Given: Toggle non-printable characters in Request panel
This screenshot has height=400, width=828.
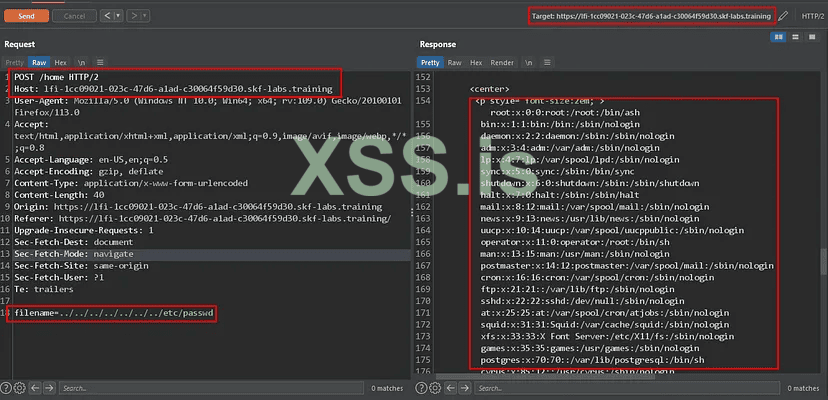Looking at the screenshot, I should 81,62.
